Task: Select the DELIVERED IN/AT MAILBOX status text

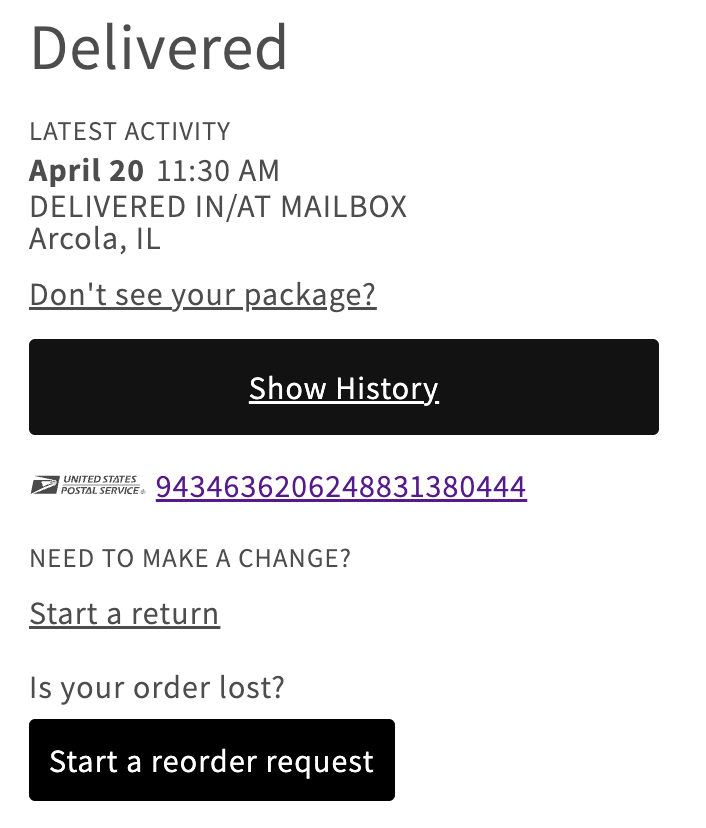Action: [218, 207]
